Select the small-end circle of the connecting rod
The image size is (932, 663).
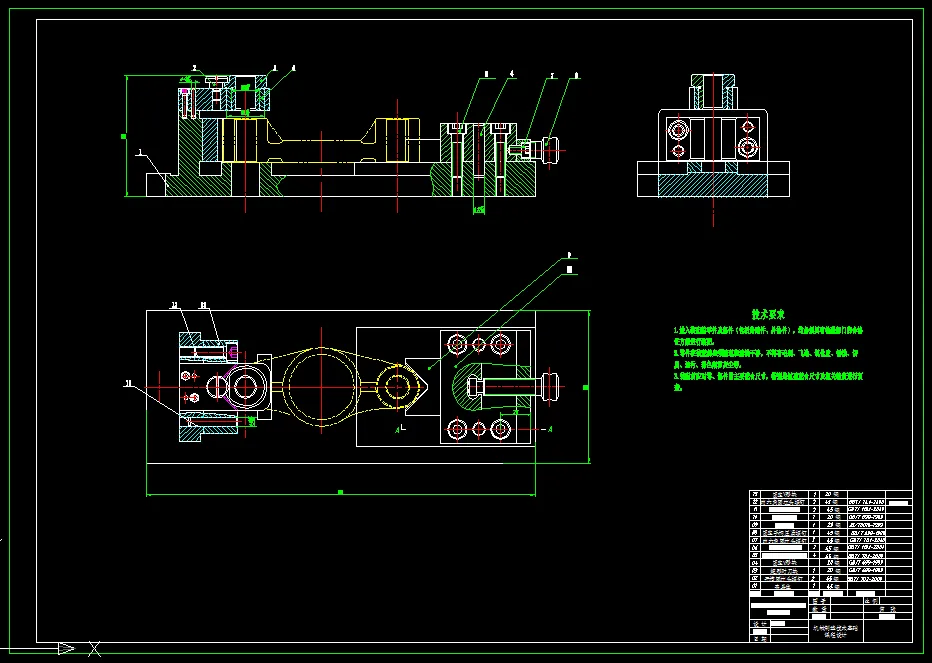pyautogui.click(x=396, y=387)
